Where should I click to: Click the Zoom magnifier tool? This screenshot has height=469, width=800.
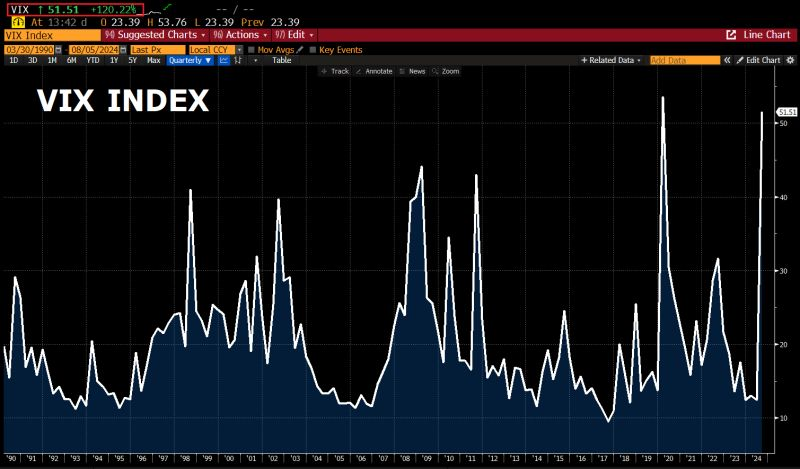coord(445,71)
